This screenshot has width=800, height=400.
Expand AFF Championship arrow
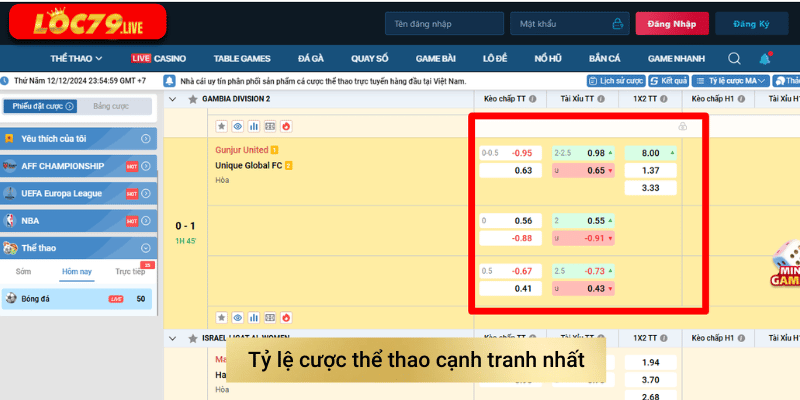point(146,166)
